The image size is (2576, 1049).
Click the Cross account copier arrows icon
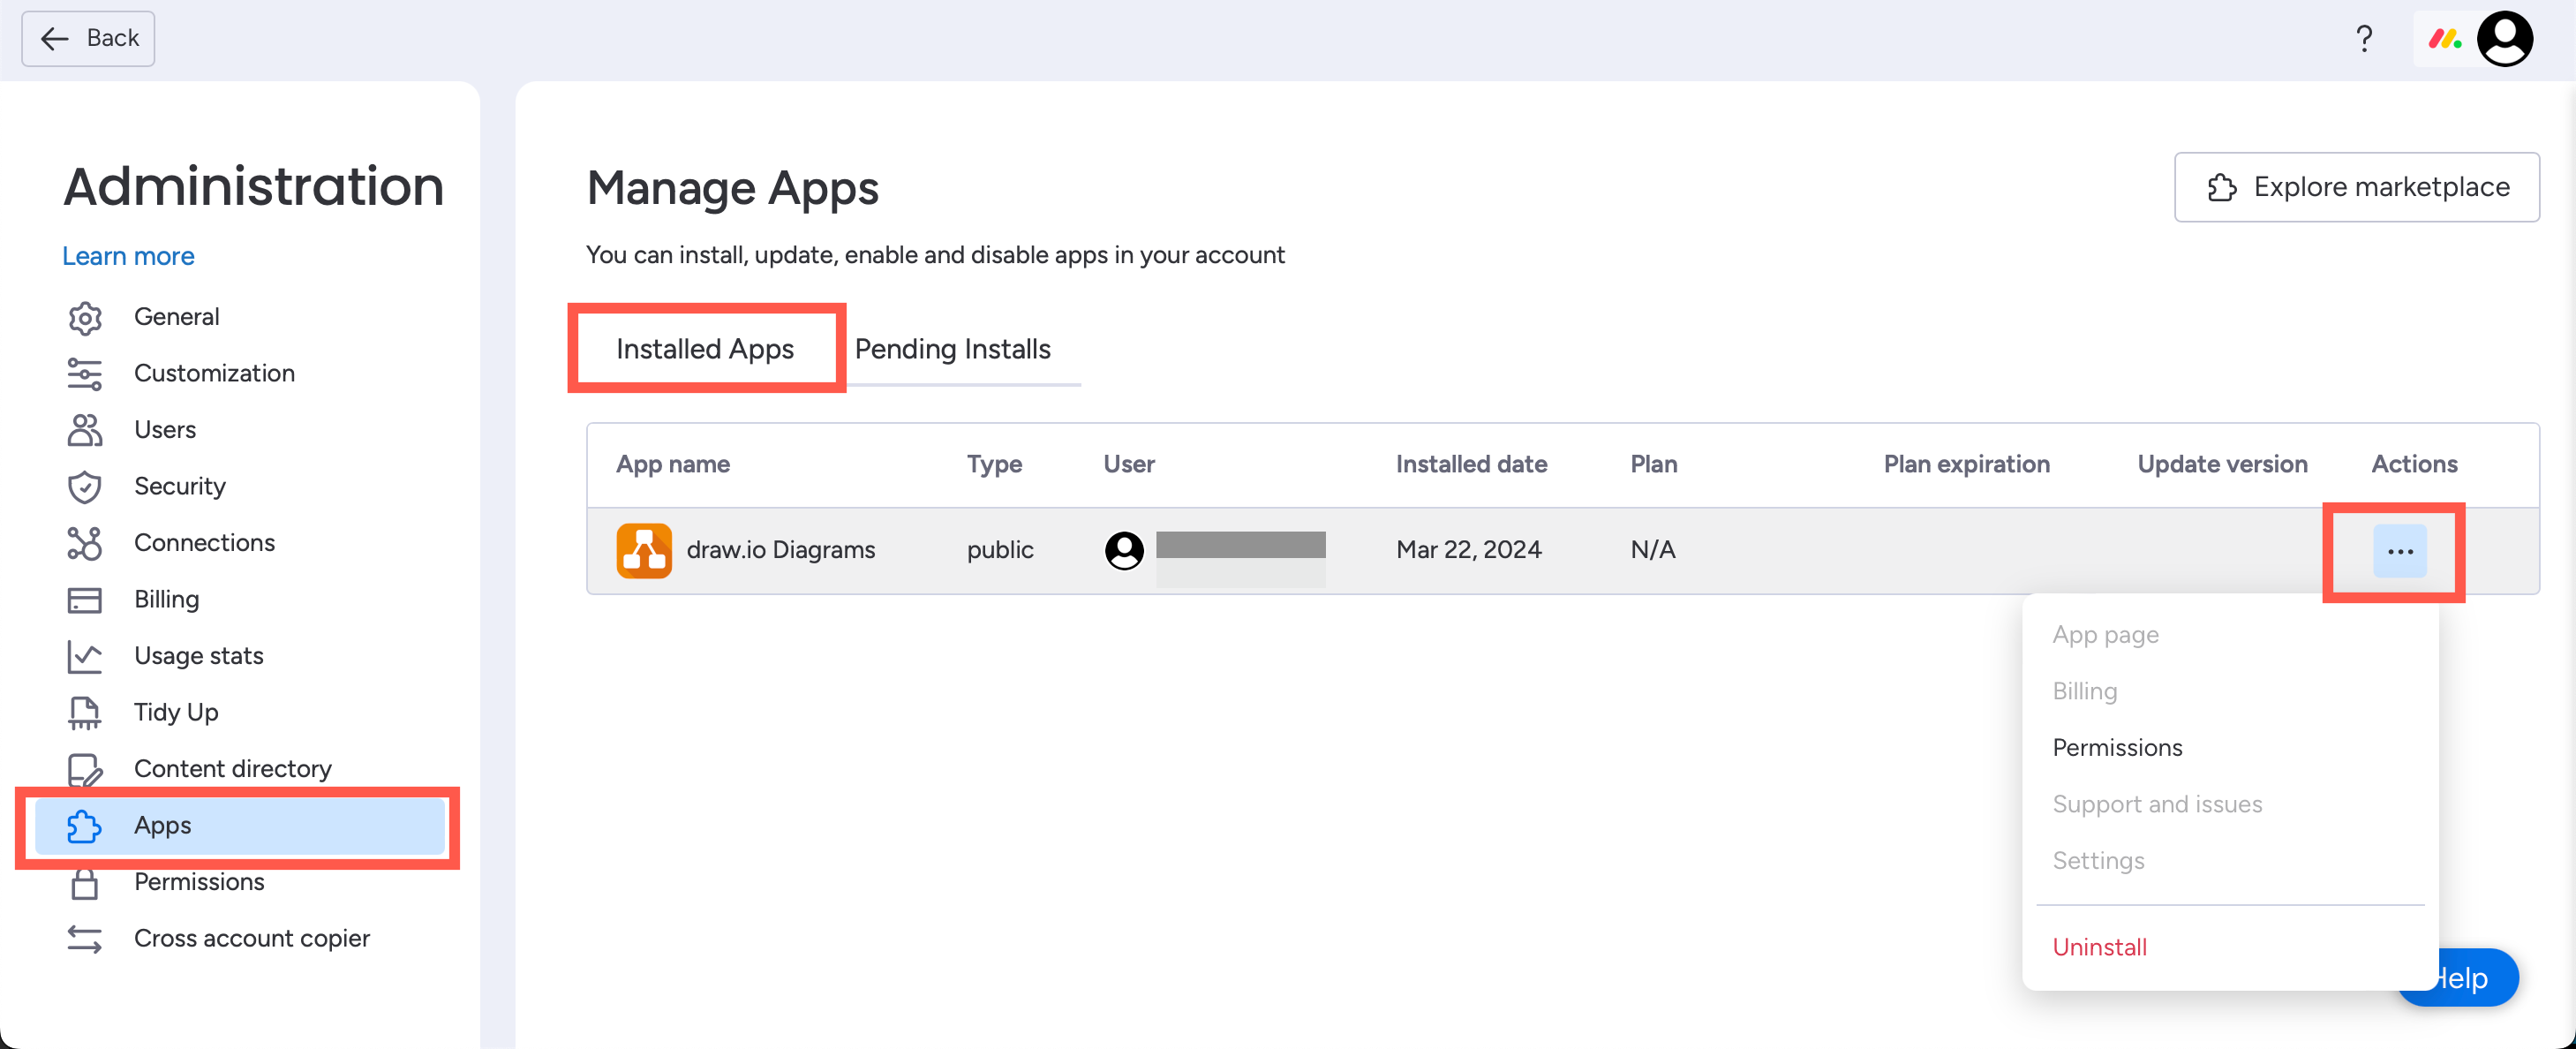(85, 939)
